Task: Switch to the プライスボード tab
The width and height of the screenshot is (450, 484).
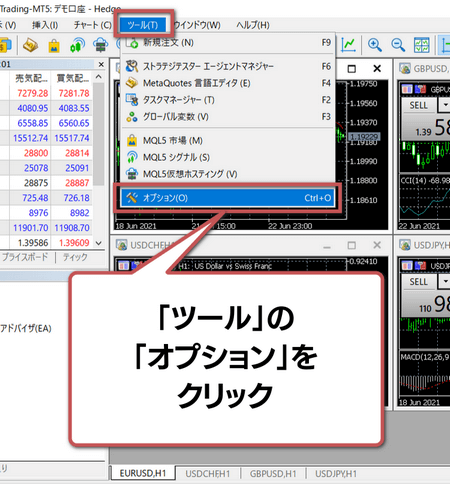Action: [x=25, y=257]
